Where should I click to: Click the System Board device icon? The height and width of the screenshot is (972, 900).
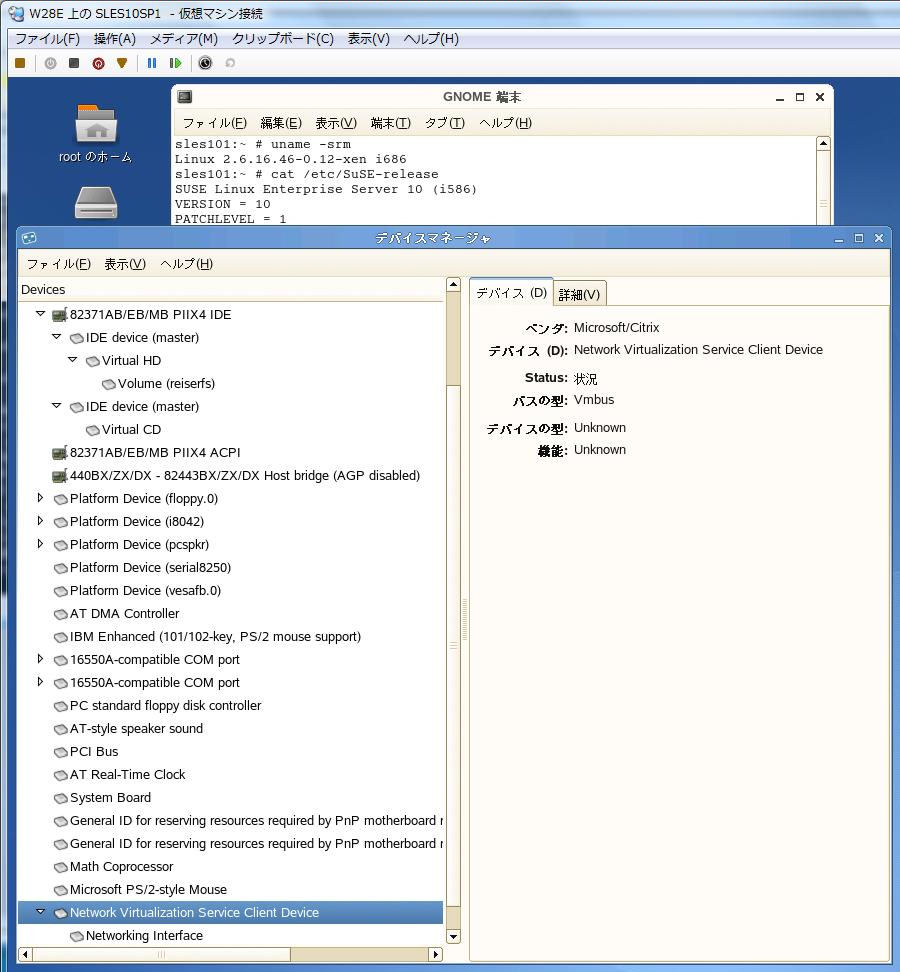point(61,798)
